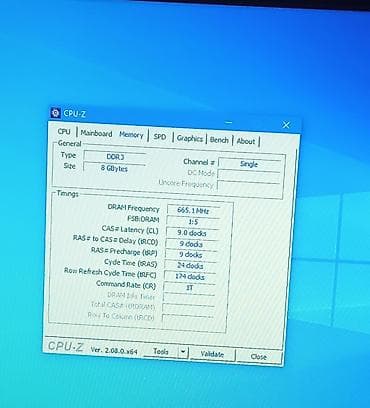The image size is (370, 408).
Task: Click the CPU-Z title bar text
Action: point(75,114)
